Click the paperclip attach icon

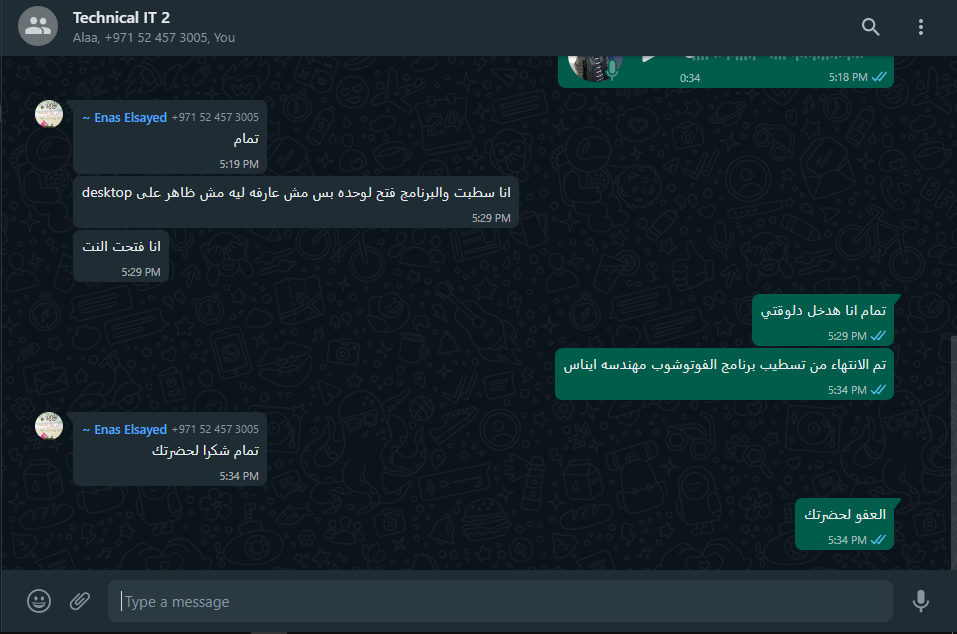pos(79,601)
